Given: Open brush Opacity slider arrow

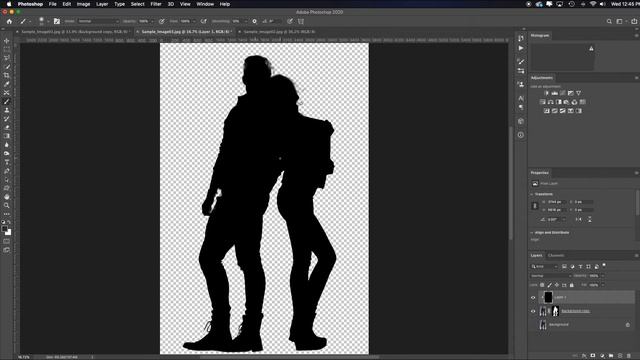Looking at the screenshot, I should pos(153,21).
